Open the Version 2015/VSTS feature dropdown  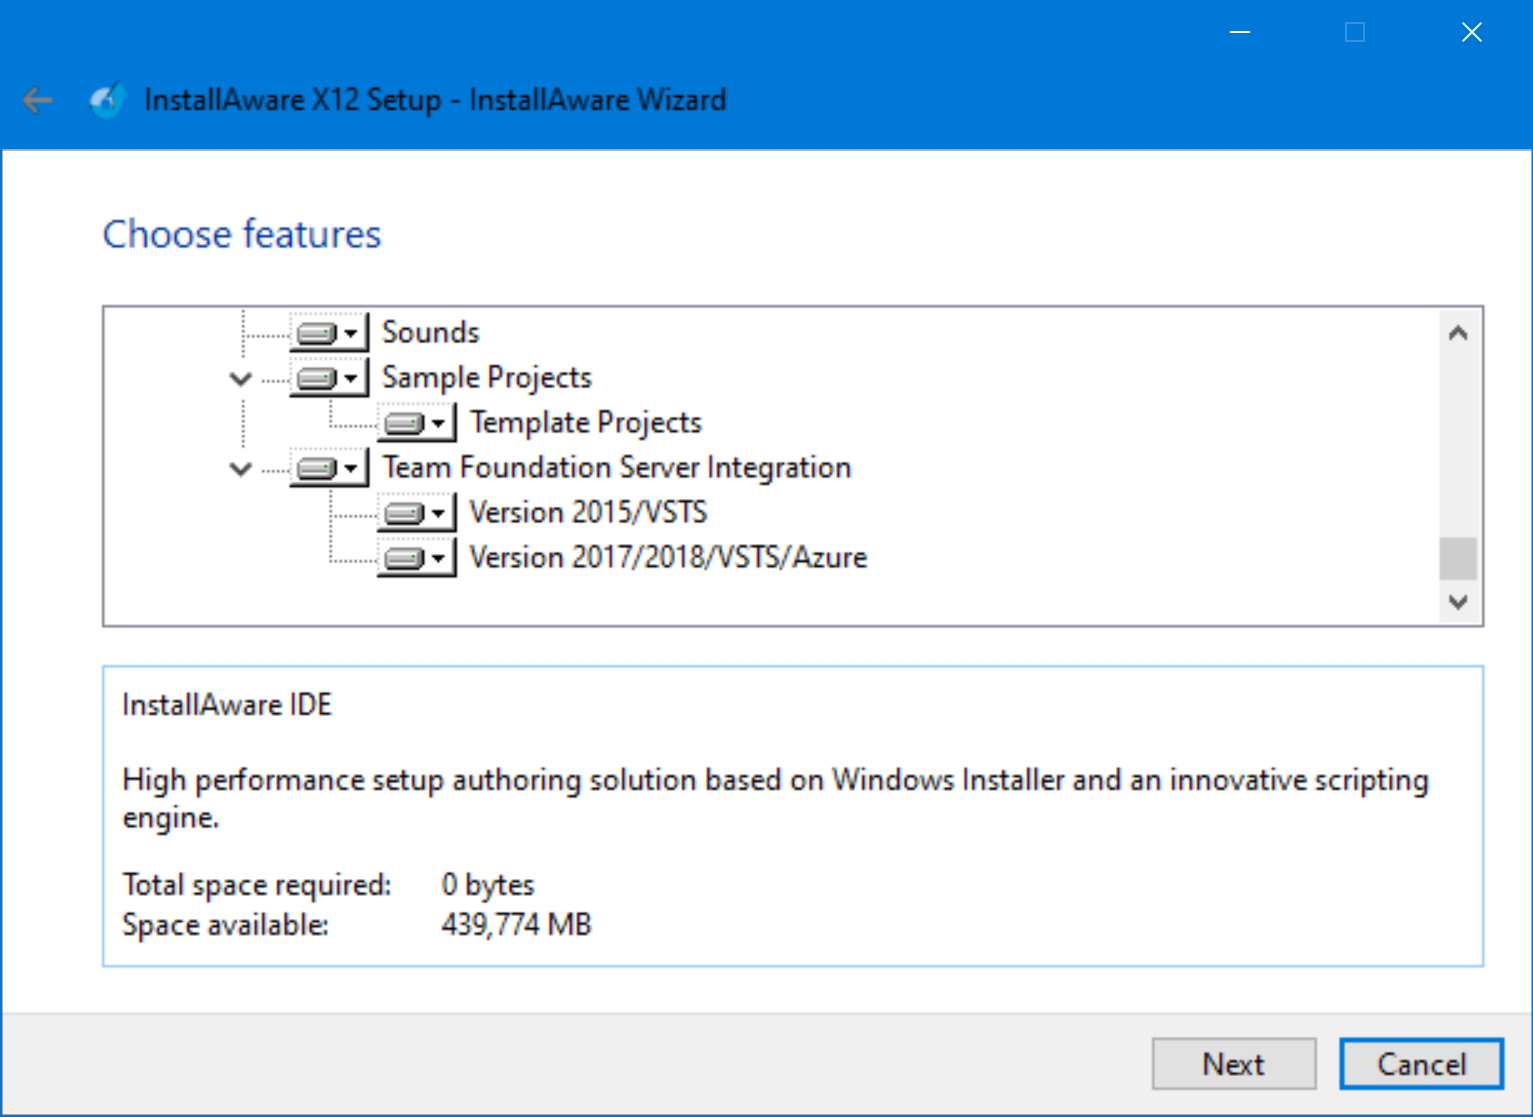tap(417, 513)
